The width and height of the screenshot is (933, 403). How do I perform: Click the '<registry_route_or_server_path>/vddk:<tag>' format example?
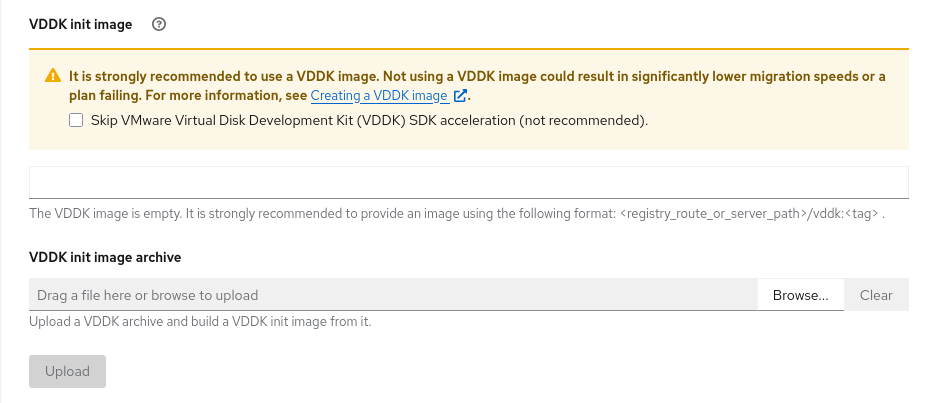[x=750, y=214]
